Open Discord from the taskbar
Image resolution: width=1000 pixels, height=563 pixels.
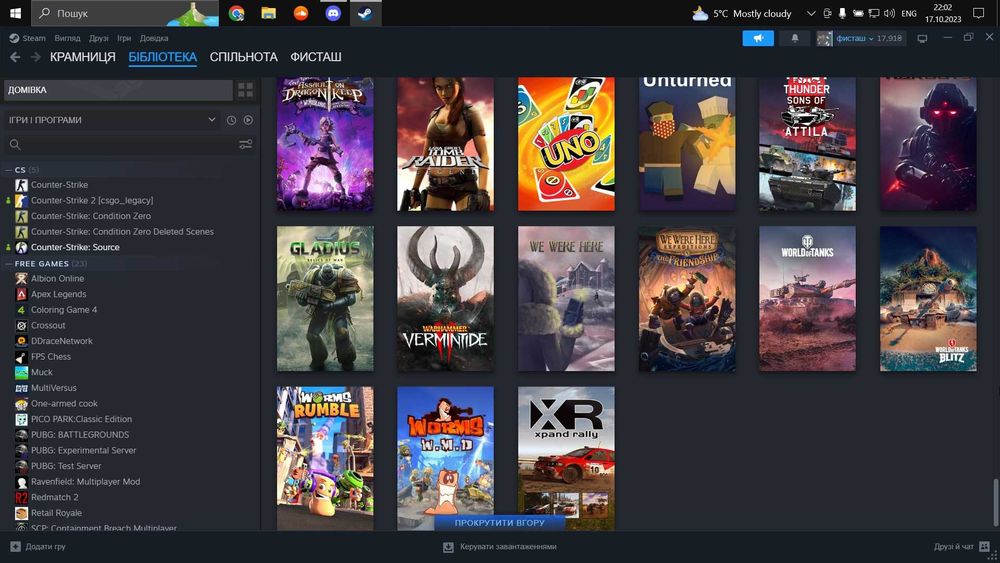(333, 13)
